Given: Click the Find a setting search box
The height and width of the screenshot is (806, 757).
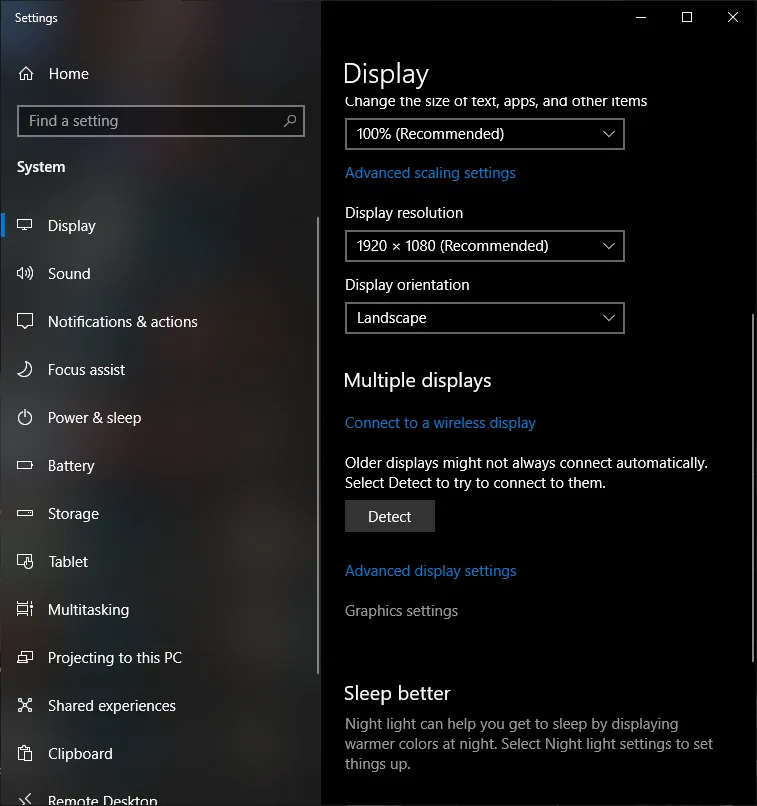Looking at the screenshot, I should [160, 121].
